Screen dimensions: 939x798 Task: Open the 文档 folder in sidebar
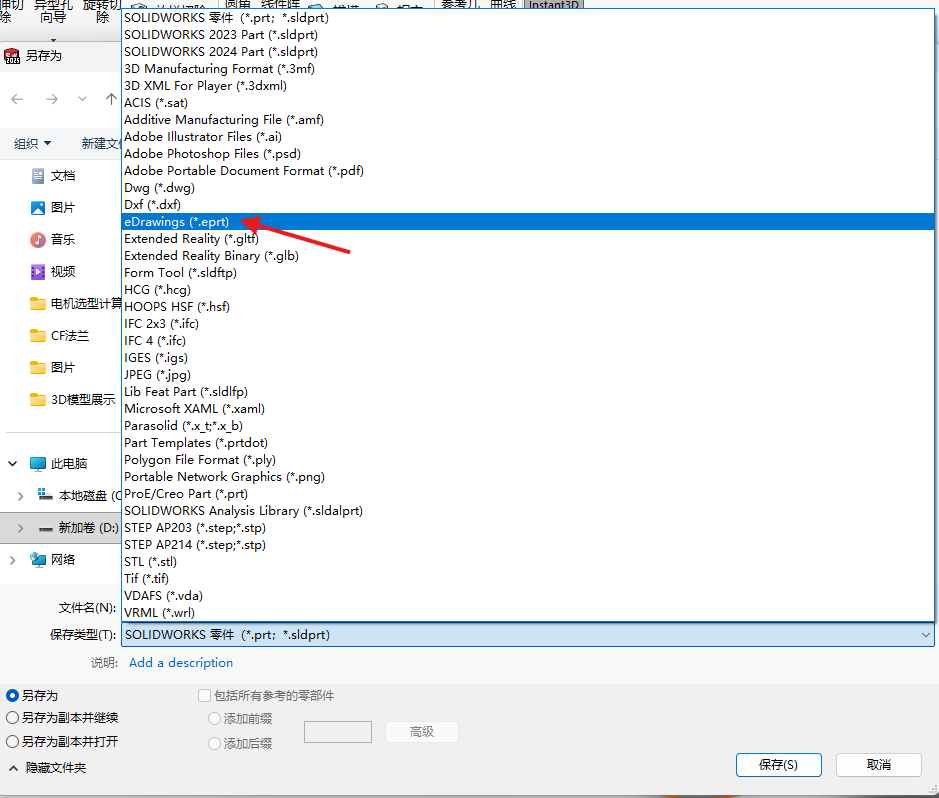(x=62, y=176)
